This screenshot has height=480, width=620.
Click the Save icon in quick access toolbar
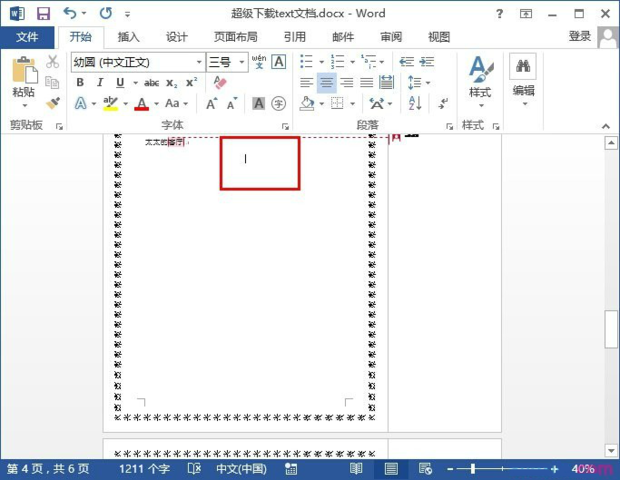point(43,14)
